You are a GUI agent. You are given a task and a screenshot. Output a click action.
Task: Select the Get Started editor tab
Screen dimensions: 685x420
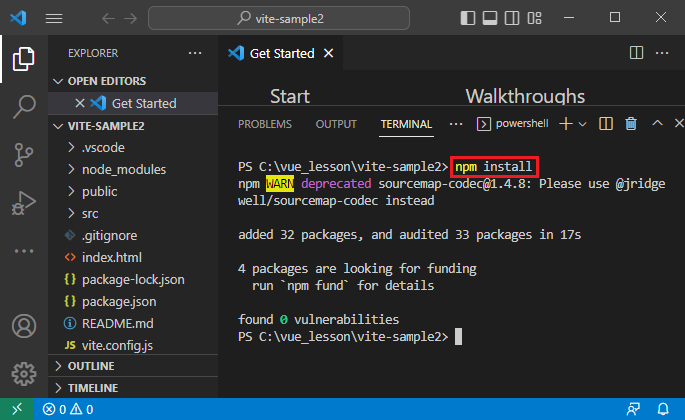coord(280,53)
